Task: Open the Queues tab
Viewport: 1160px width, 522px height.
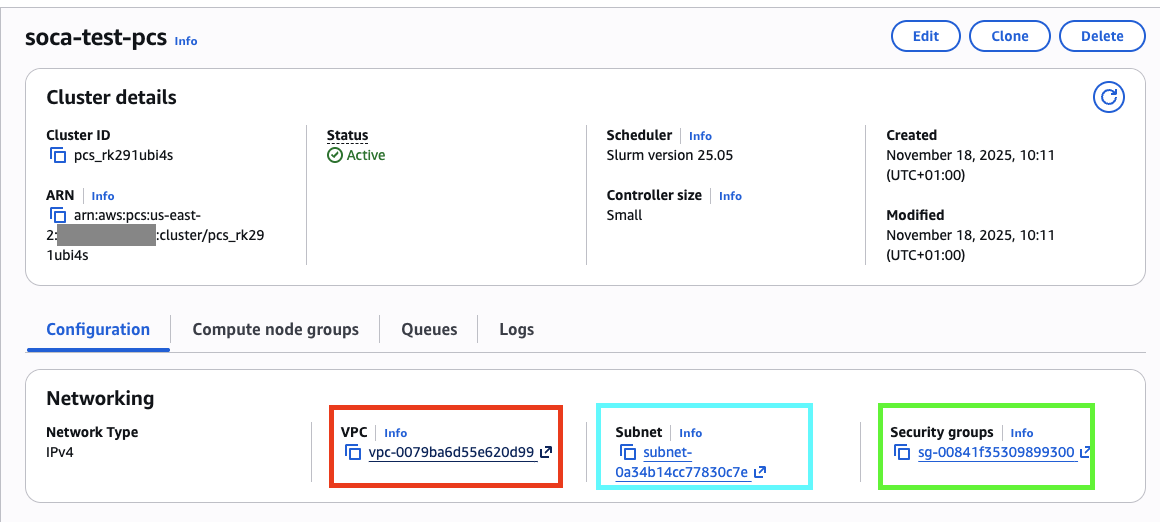Action: click(429, 329)
